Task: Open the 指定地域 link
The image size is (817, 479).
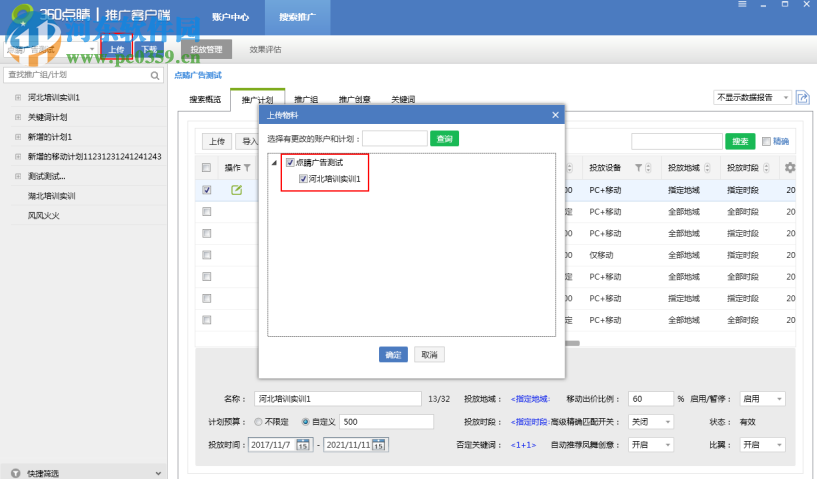Action: pyautogui.click(x=530, y=399)
